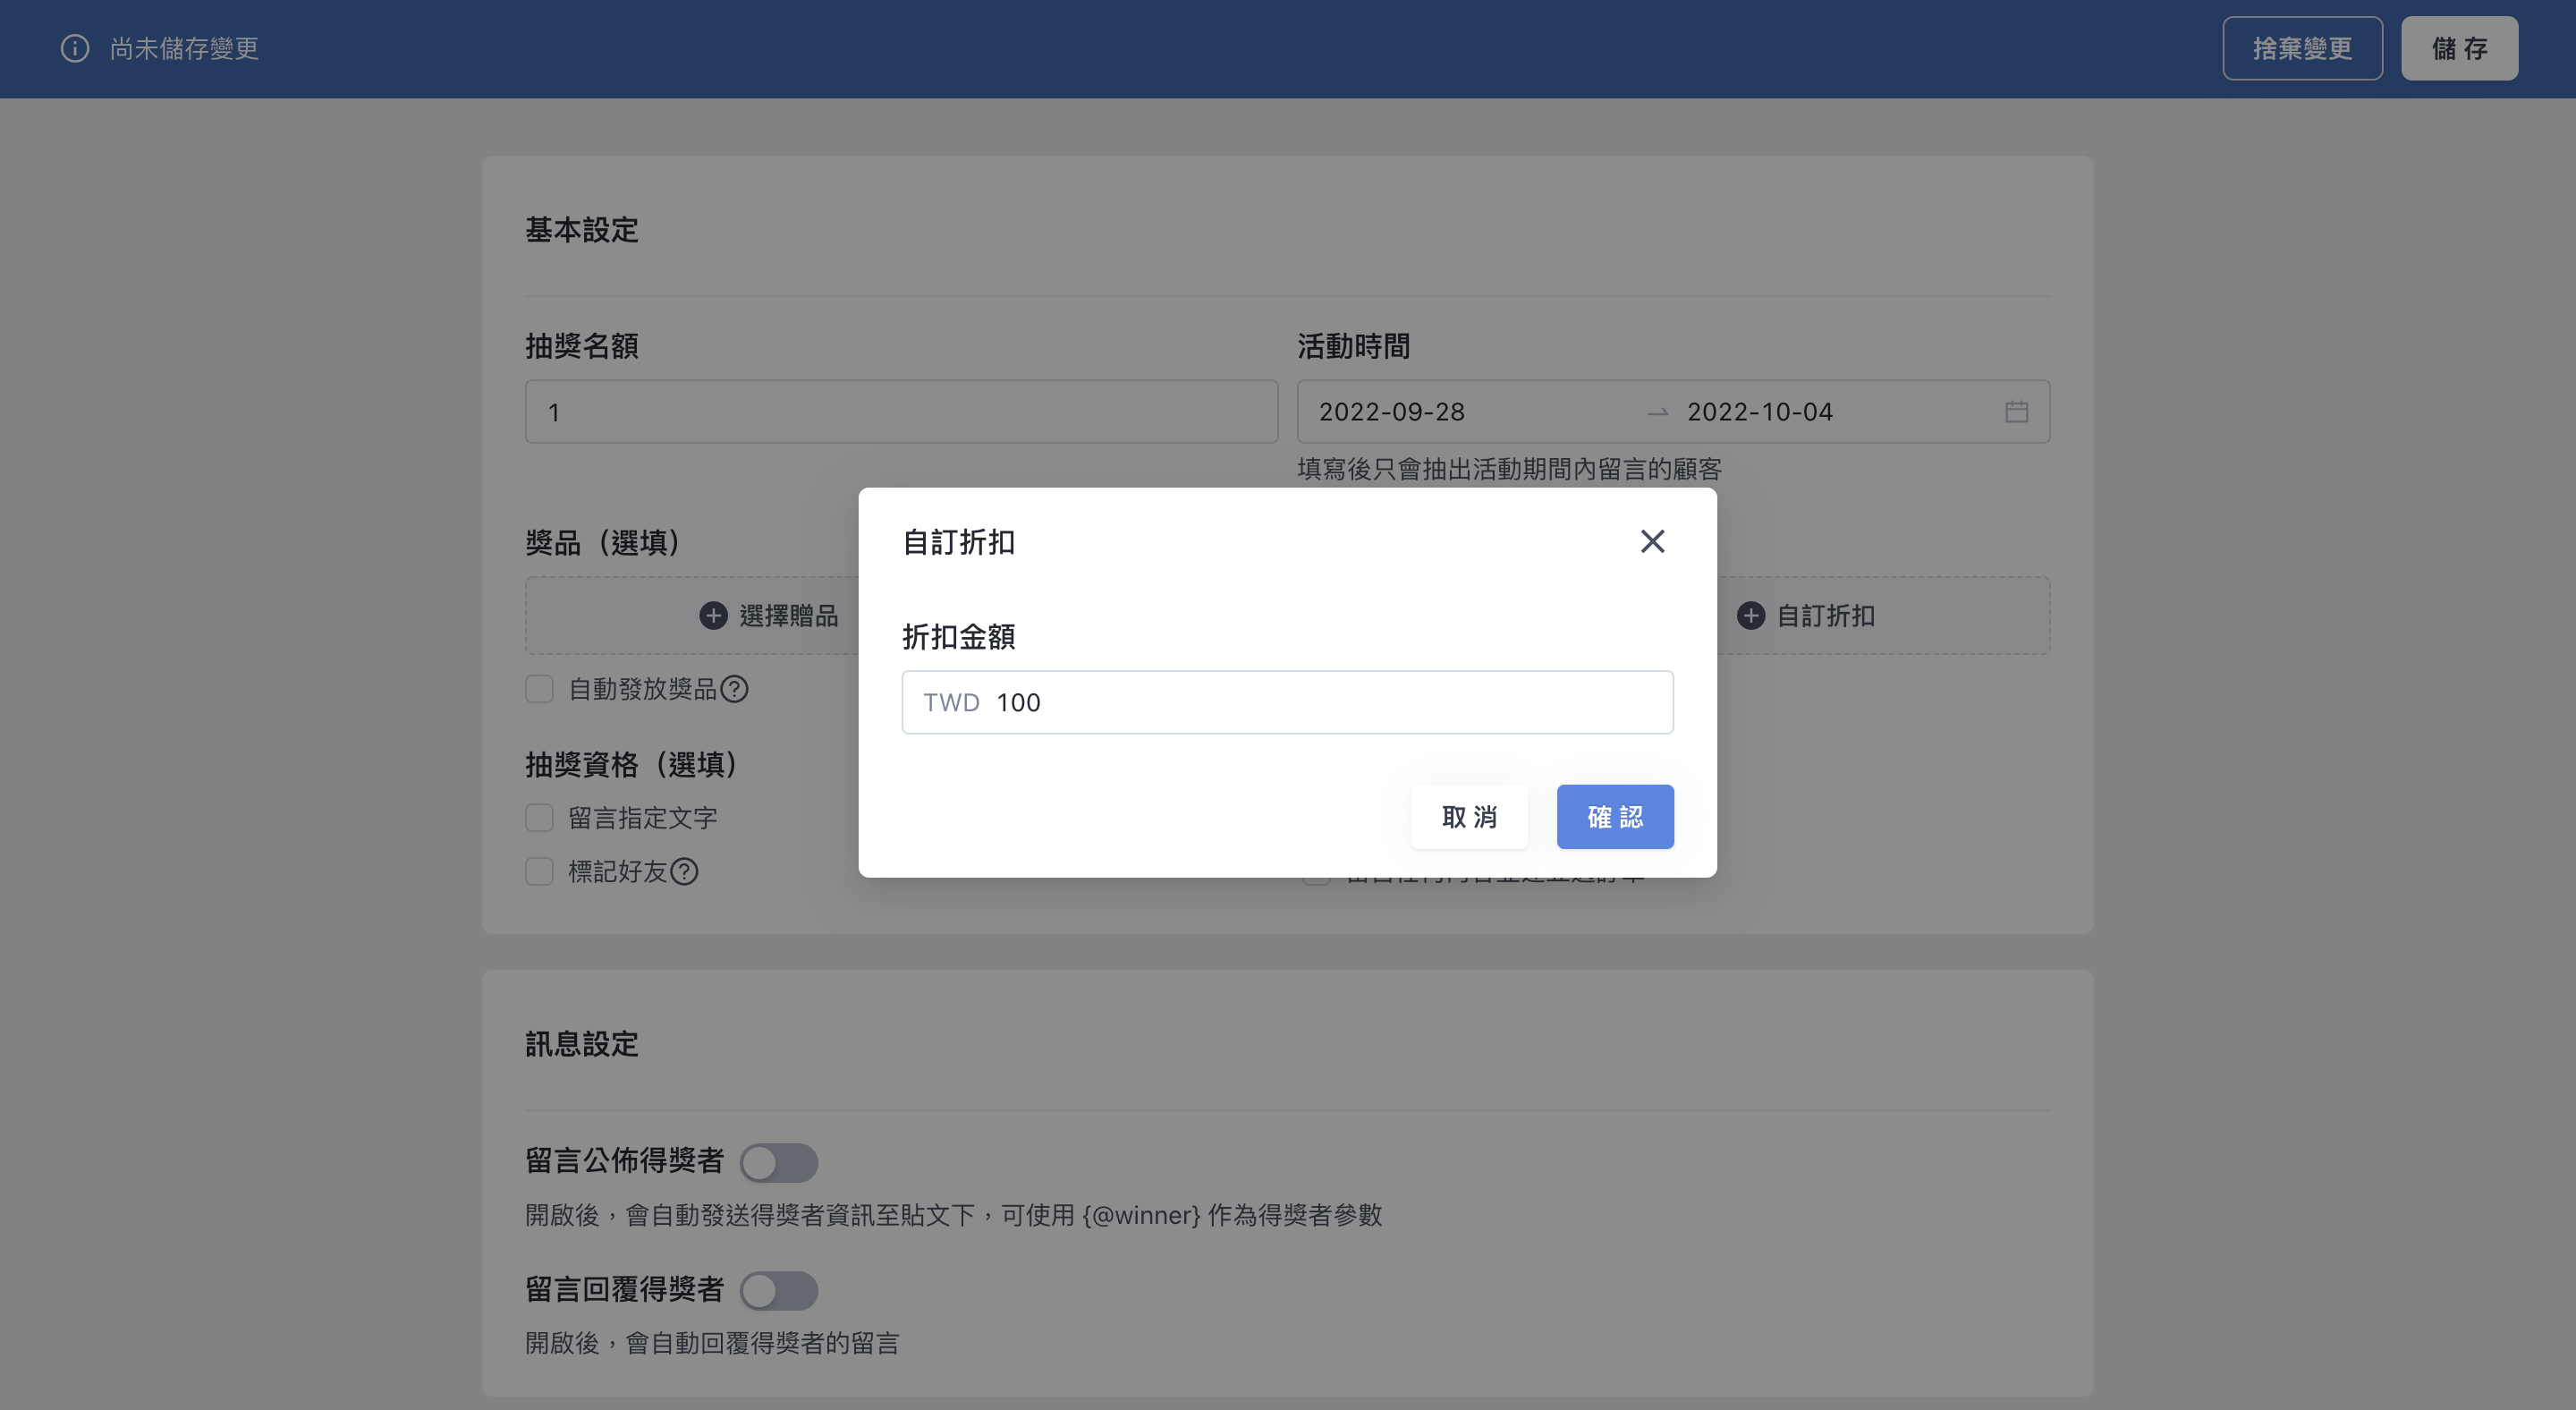Screen dimensions: 2576x1410
Task: Click the 自訂折扣 dialog title
Action: tap(958, 542)
